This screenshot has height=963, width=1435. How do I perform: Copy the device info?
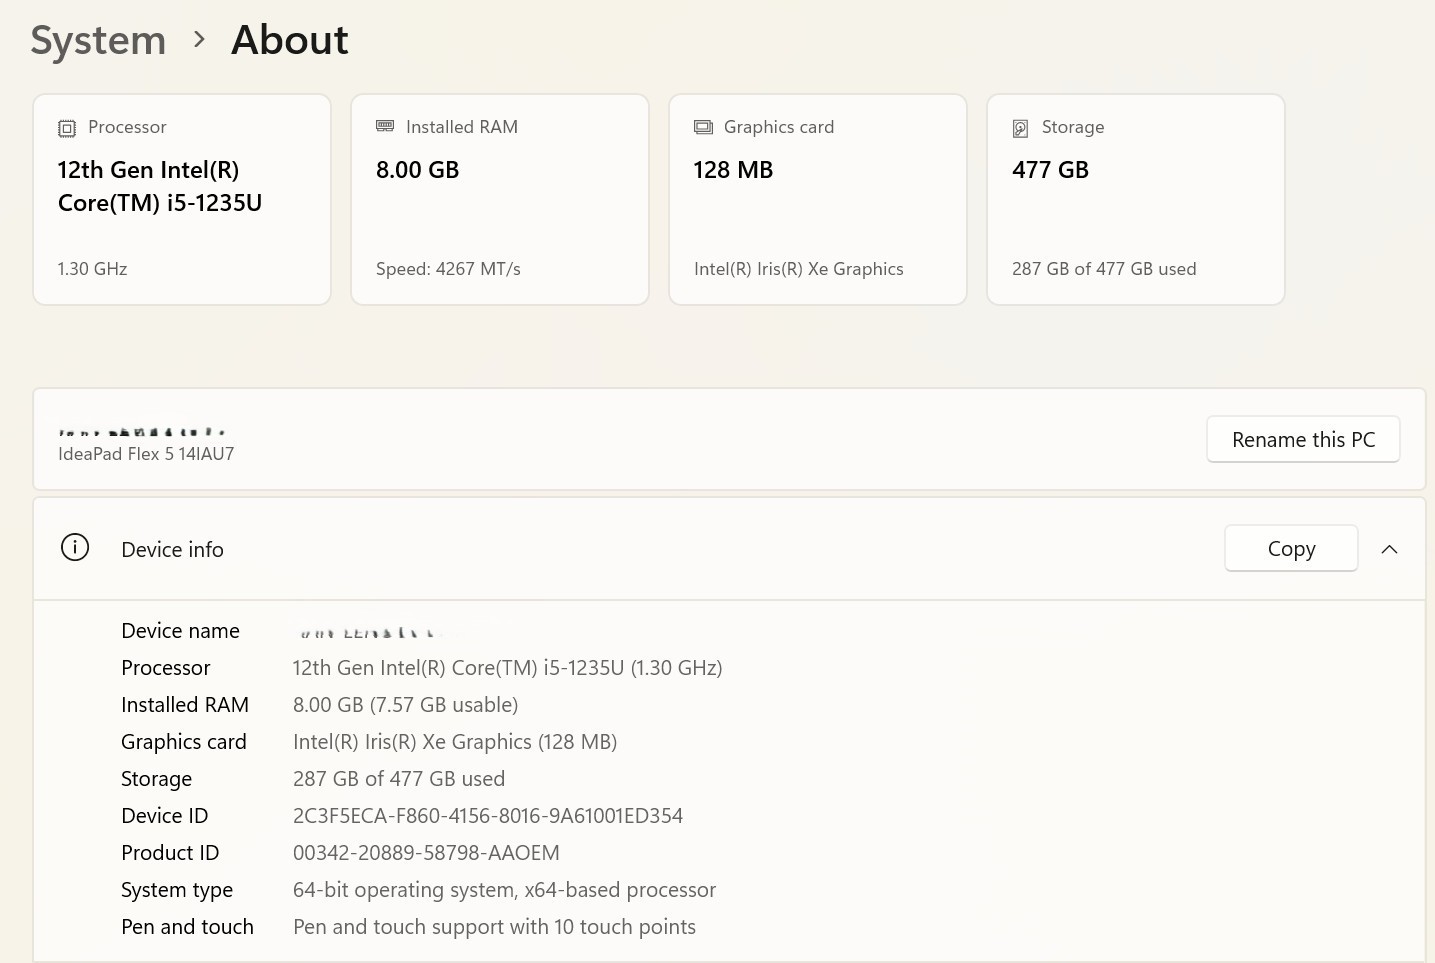coord(1291,548)
